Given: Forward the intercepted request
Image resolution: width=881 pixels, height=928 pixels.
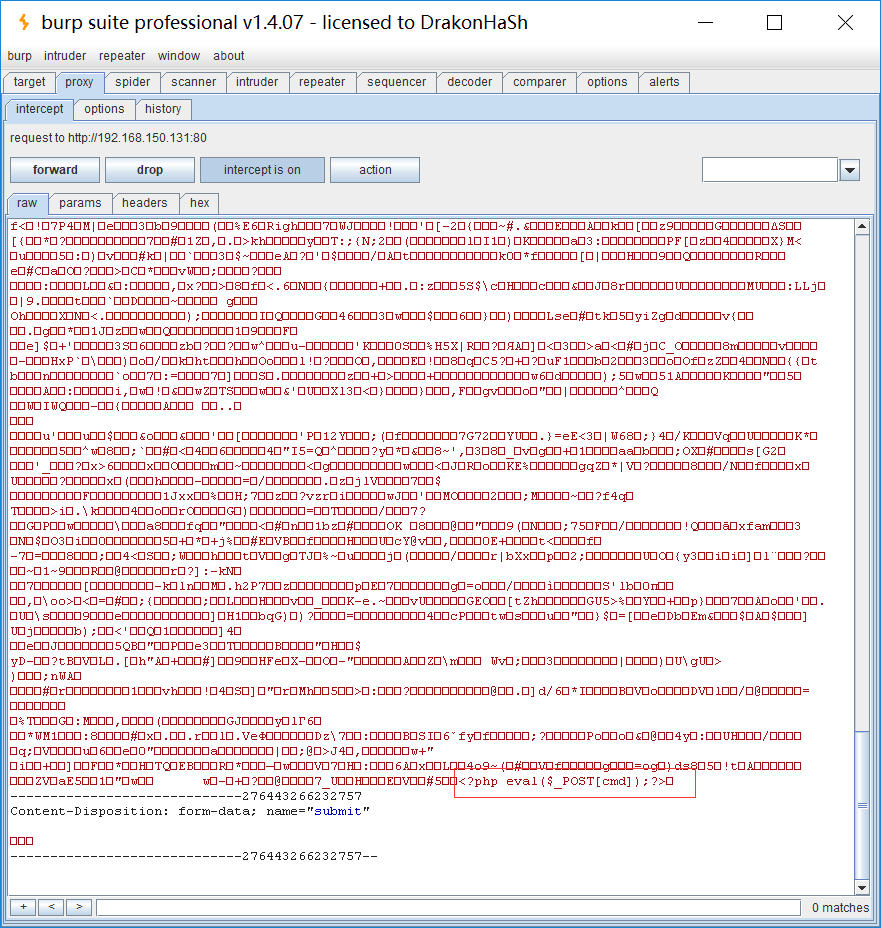Looking at the screenshot, I should [55, 170].
